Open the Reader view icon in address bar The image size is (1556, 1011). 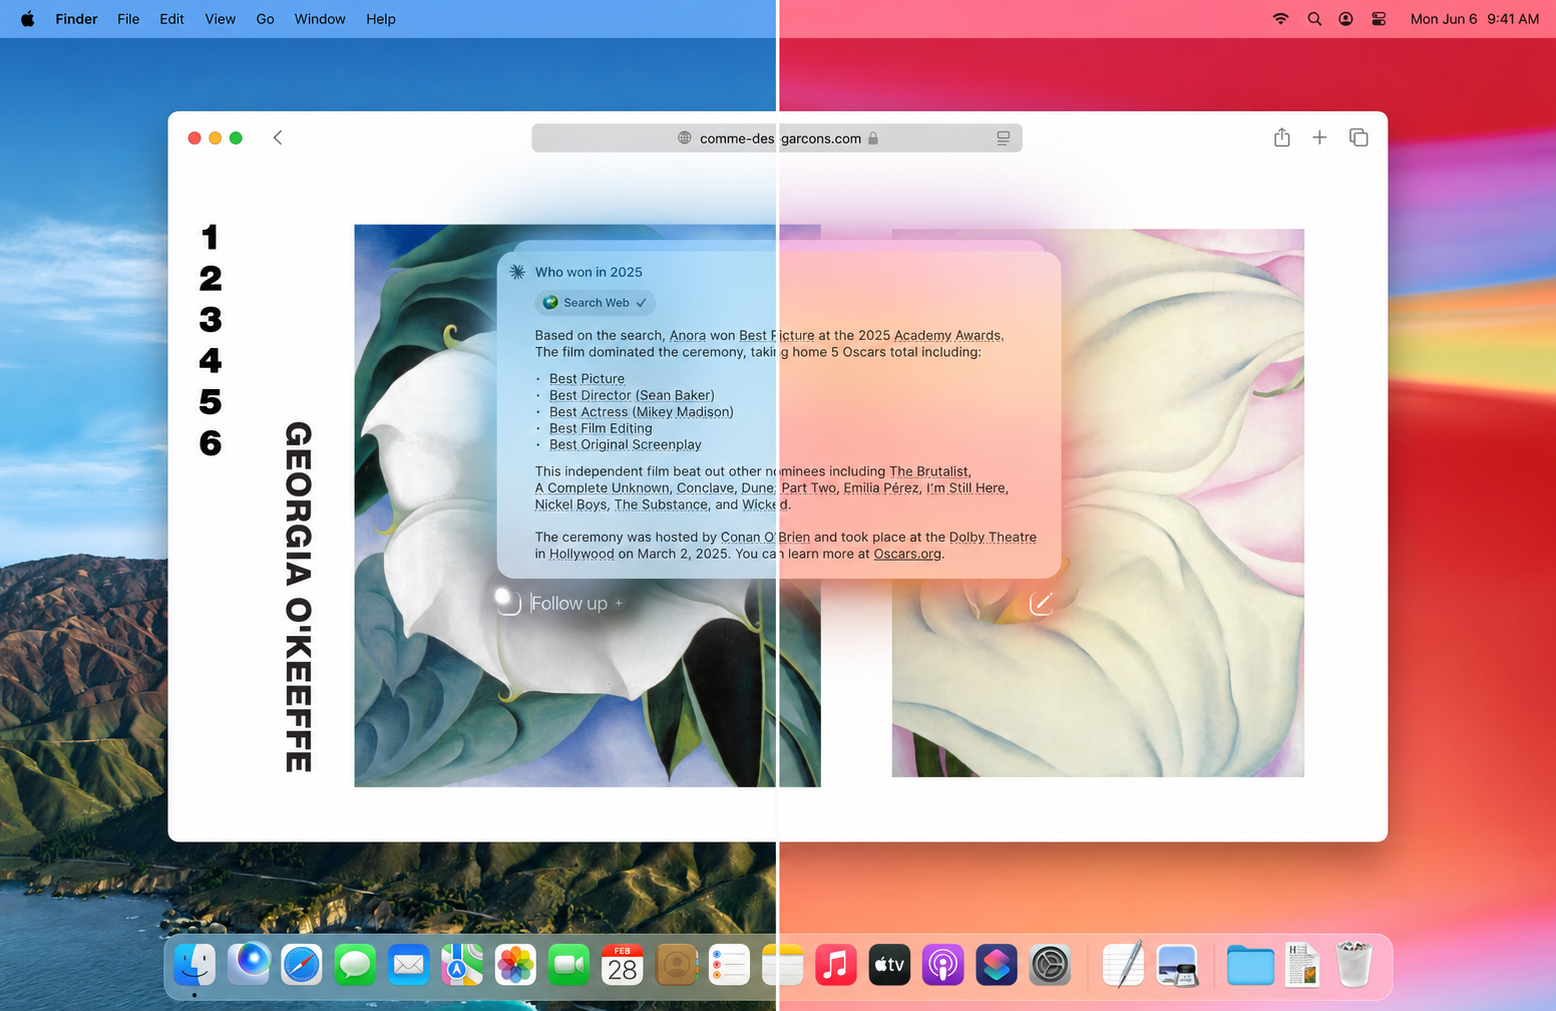click(1003, 138)
